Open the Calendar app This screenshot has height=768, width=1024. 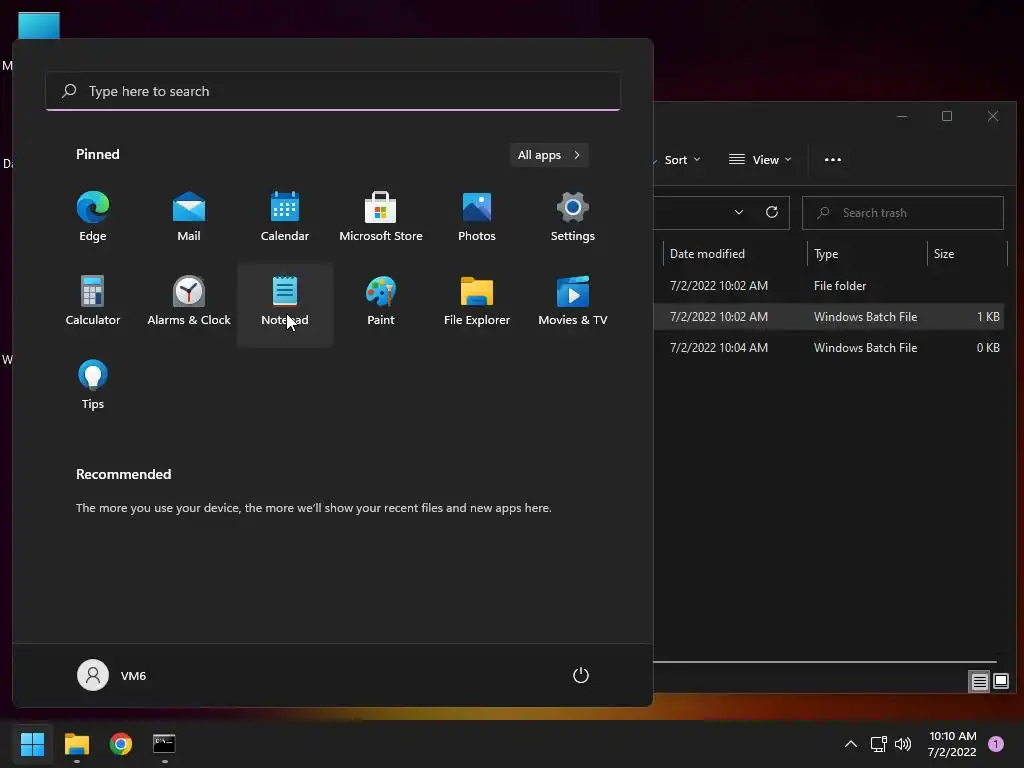point(285,217)
